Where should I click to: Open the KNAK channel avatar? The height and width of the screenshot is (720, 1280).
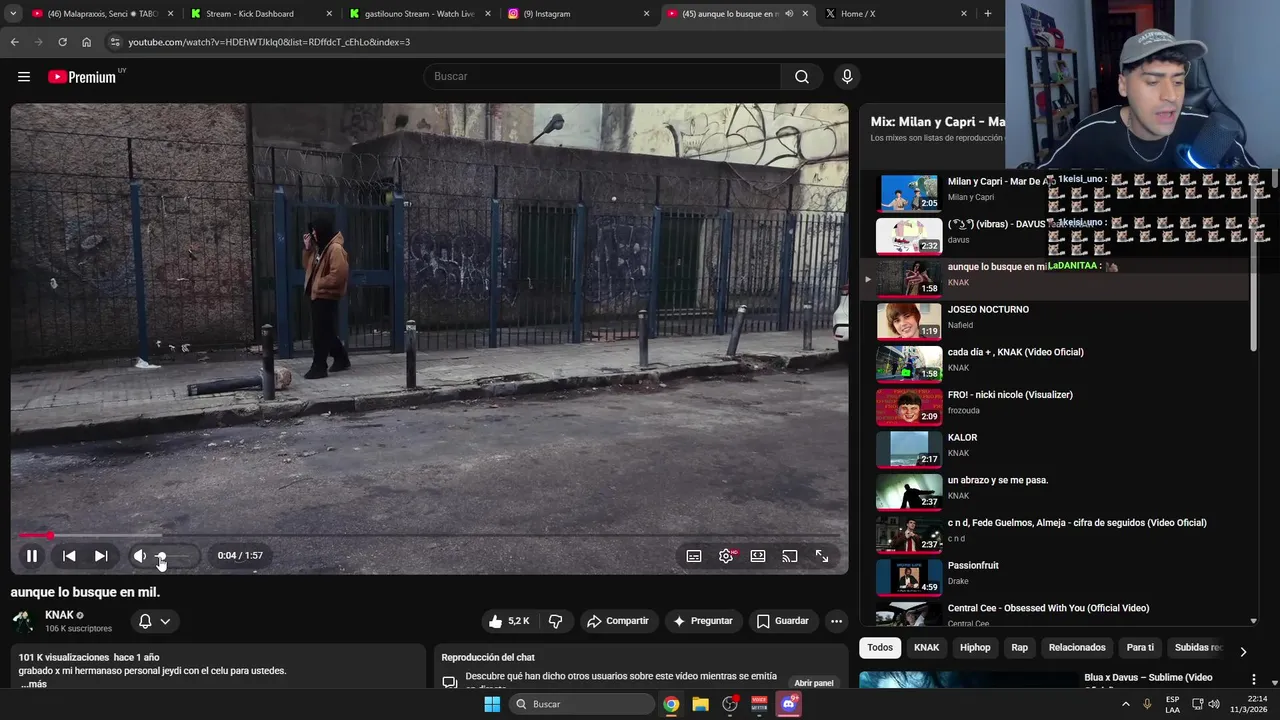(x=23, y=621)
